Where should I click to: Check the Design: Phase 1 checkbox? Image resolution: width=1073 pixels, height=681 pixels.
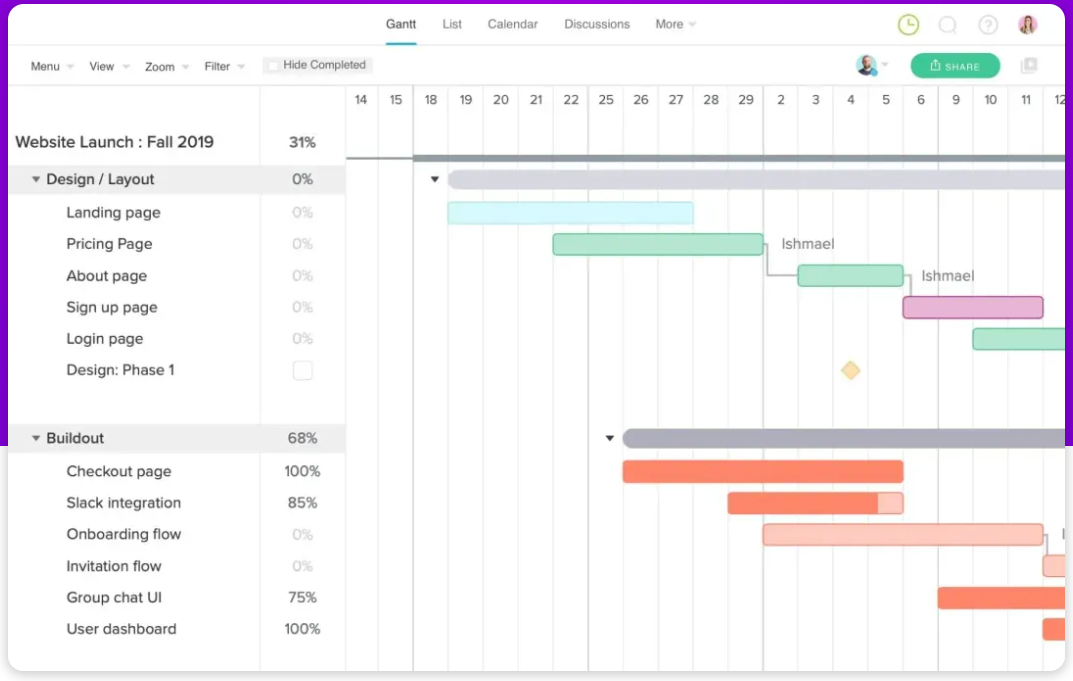click(302, 370)
